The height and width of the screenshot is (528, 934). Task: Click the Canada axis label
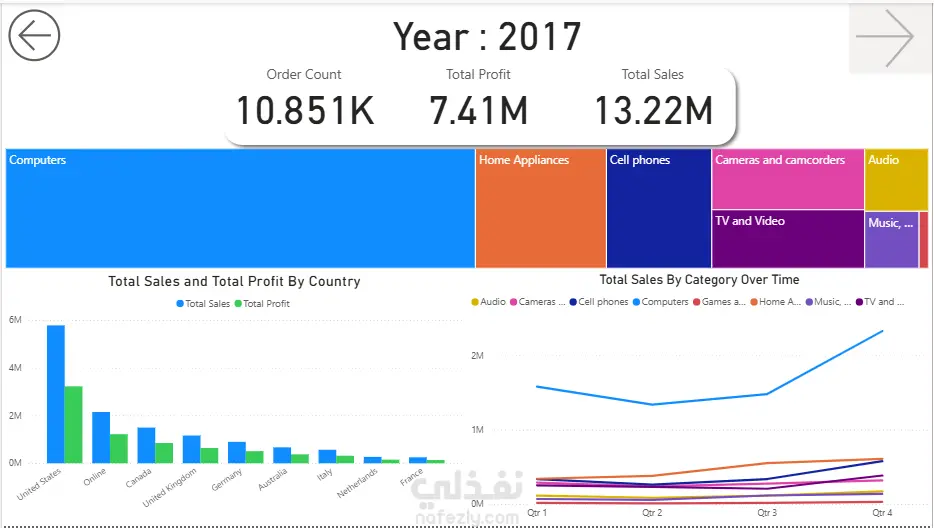[x=139, y=478]
